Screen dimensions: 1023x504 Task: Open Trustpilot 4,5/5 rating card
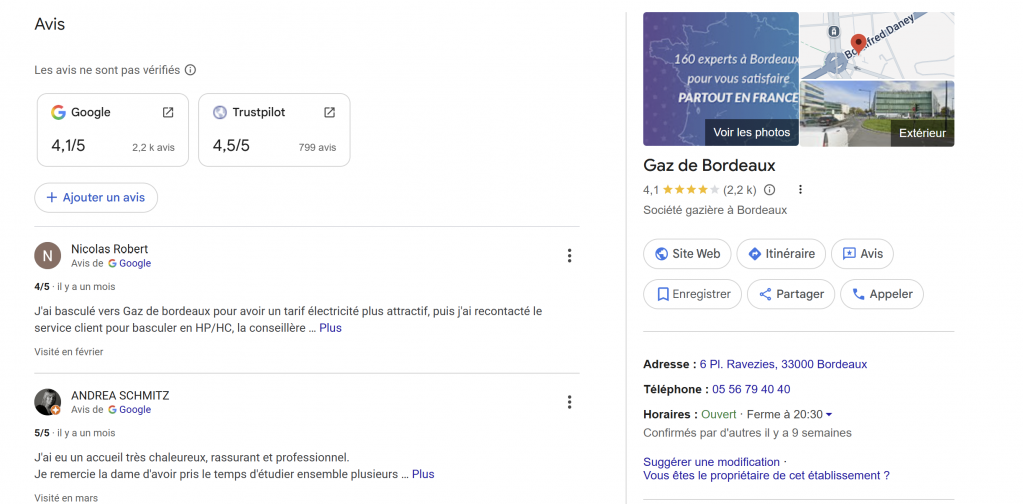274,130
